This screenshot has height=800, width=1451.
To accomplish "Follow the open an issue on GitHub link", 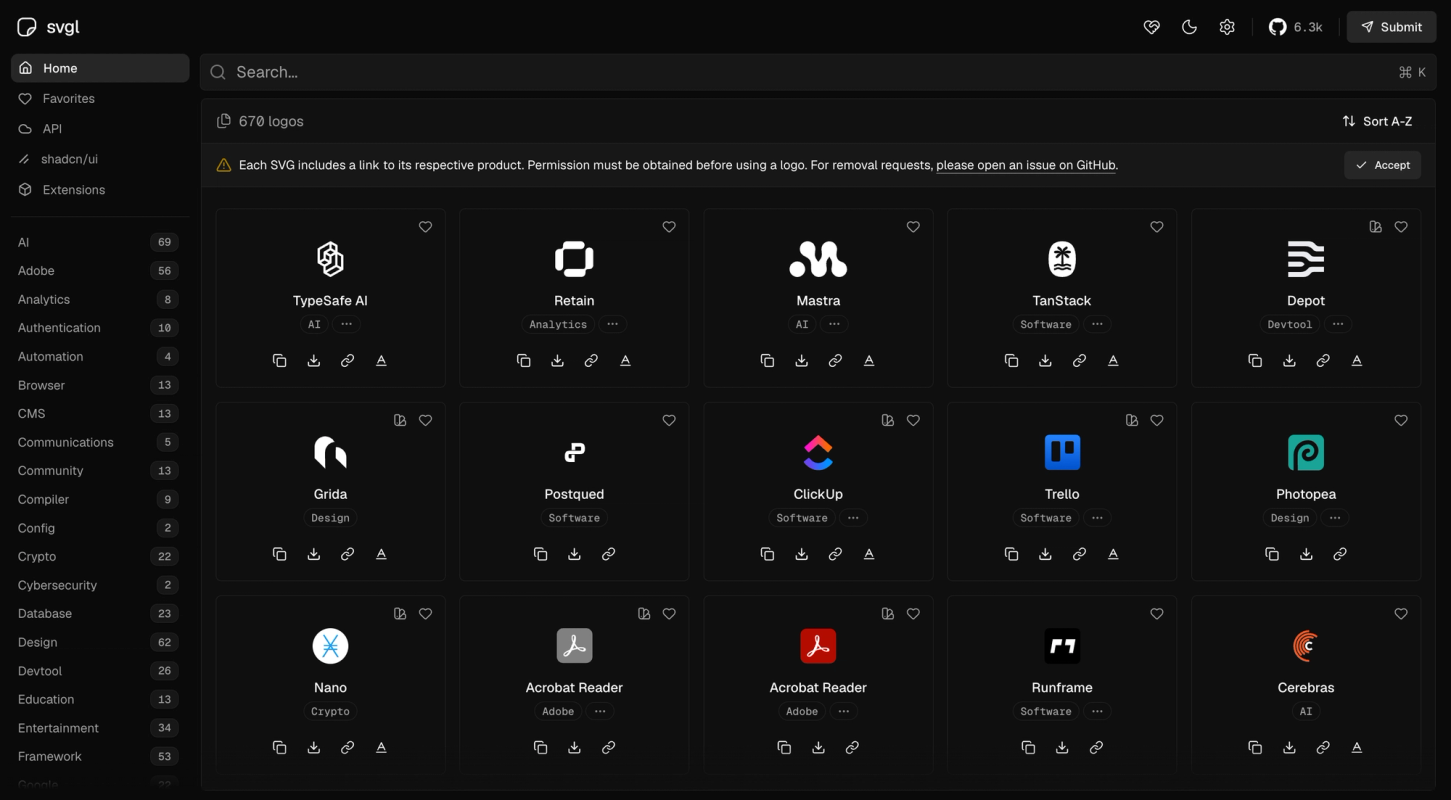I will point(1026,165).
